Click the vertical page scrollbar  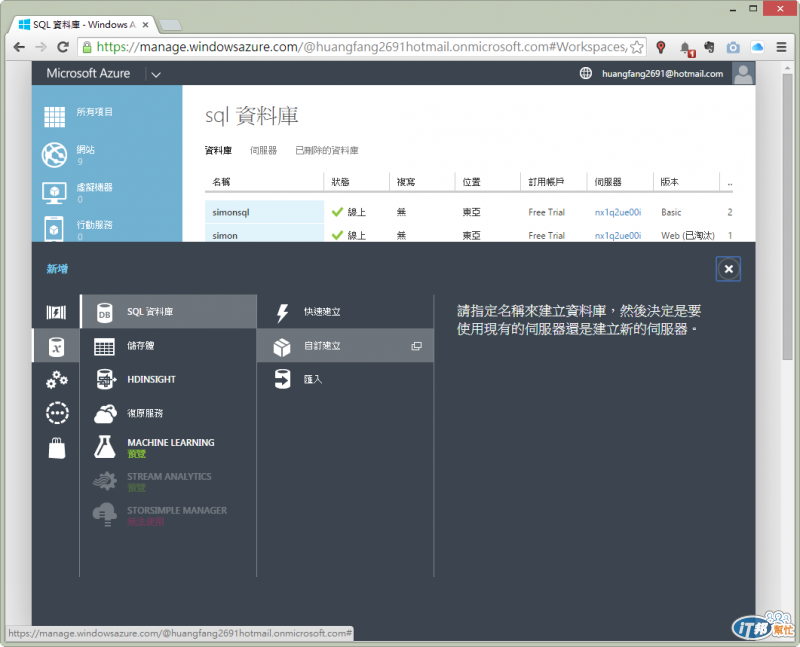tap(788, 217)
